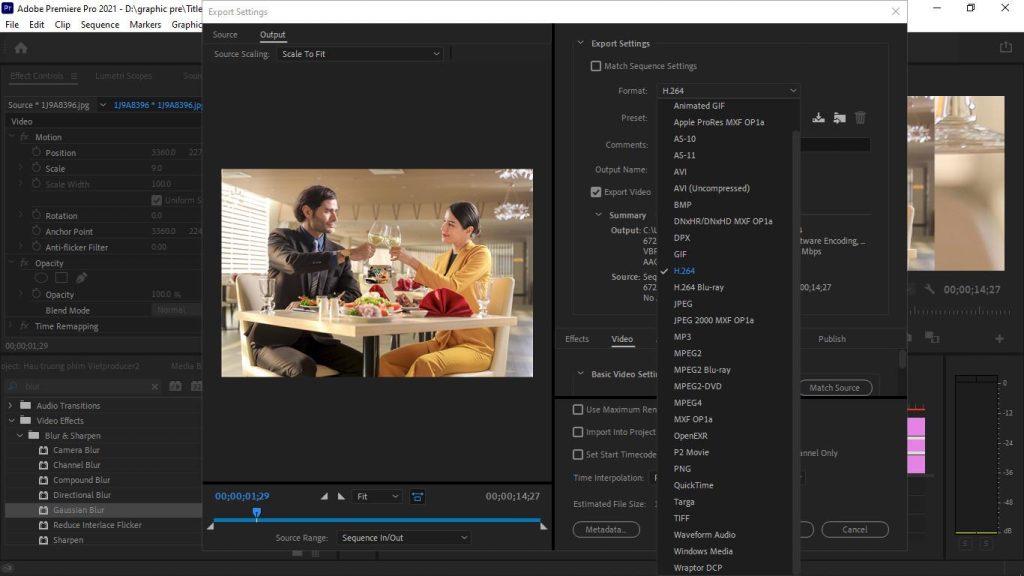
Task: Click the Cancel button
Action: point(855,529)
